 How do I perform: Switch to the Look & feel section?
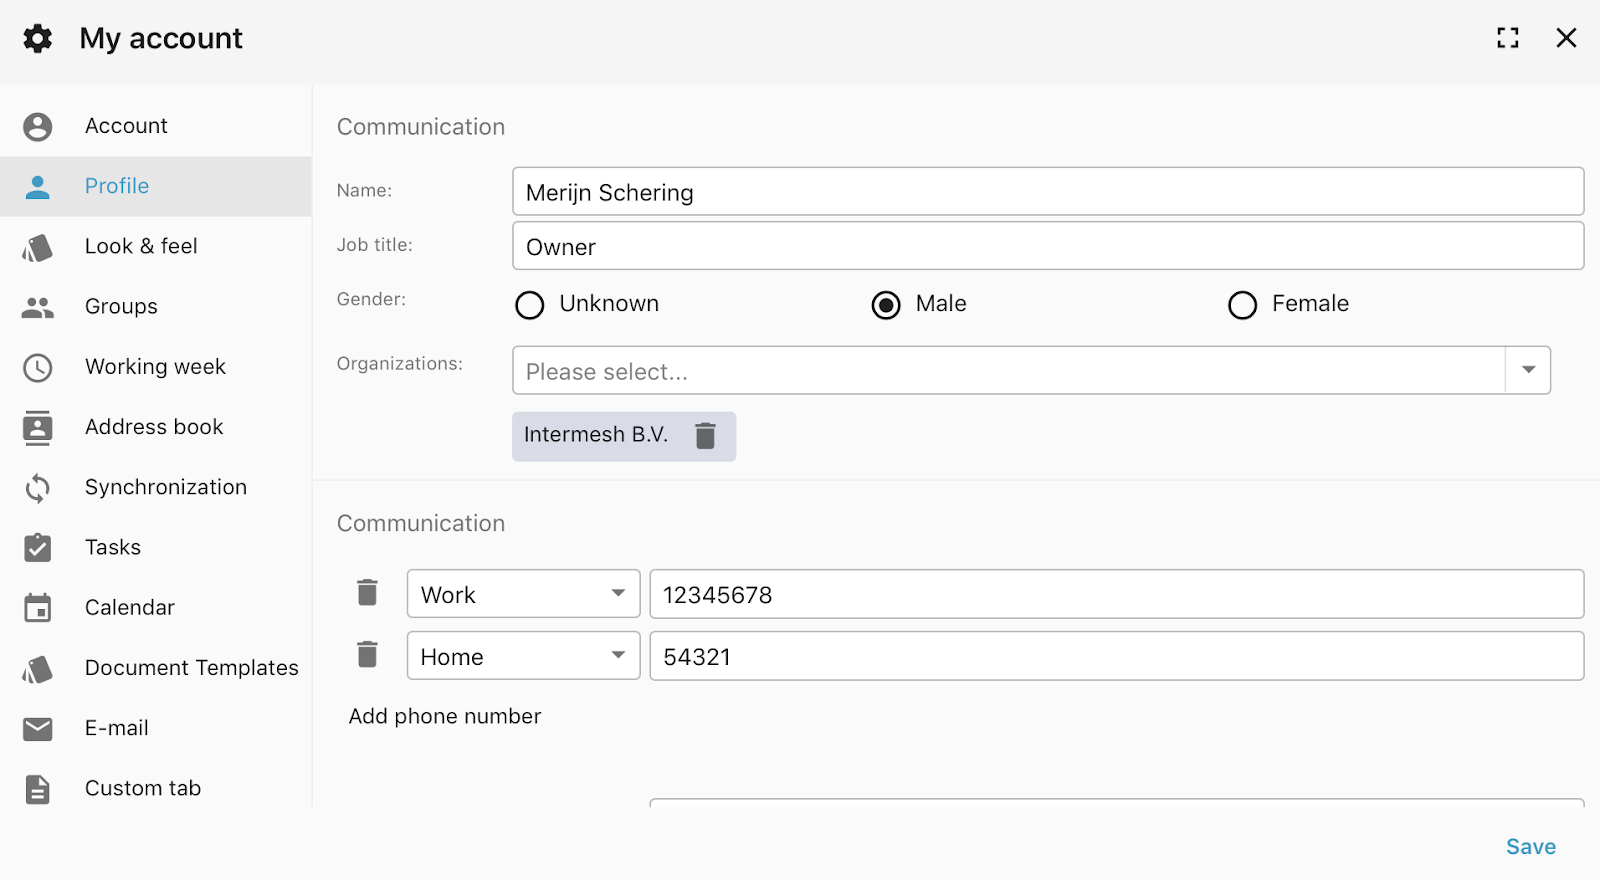click(x=141, y=247)
